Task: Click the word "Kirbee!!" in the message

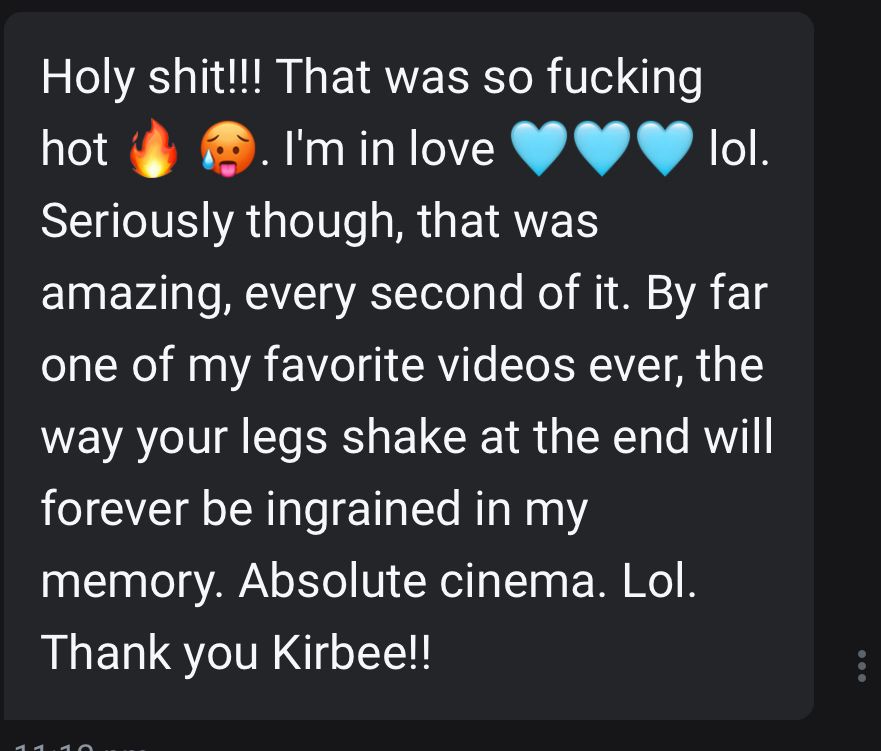Action: [352, 652]
